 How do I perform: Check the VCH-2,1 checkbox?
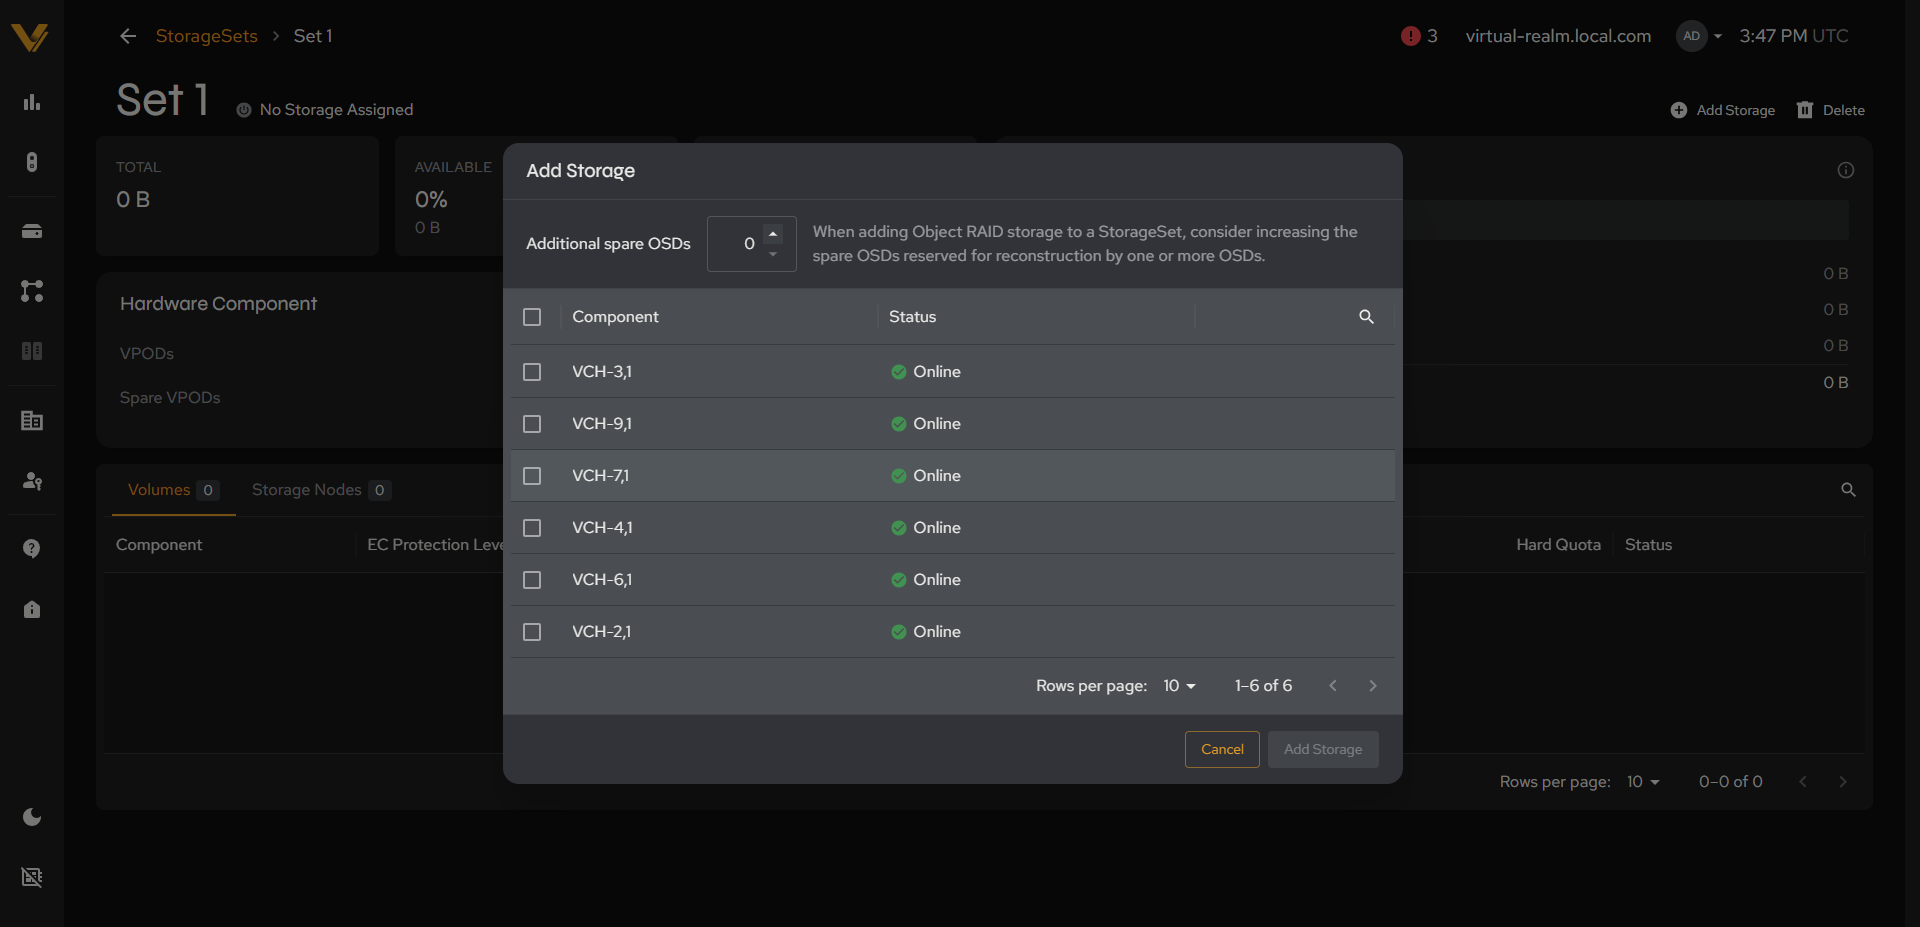point(532,632)
